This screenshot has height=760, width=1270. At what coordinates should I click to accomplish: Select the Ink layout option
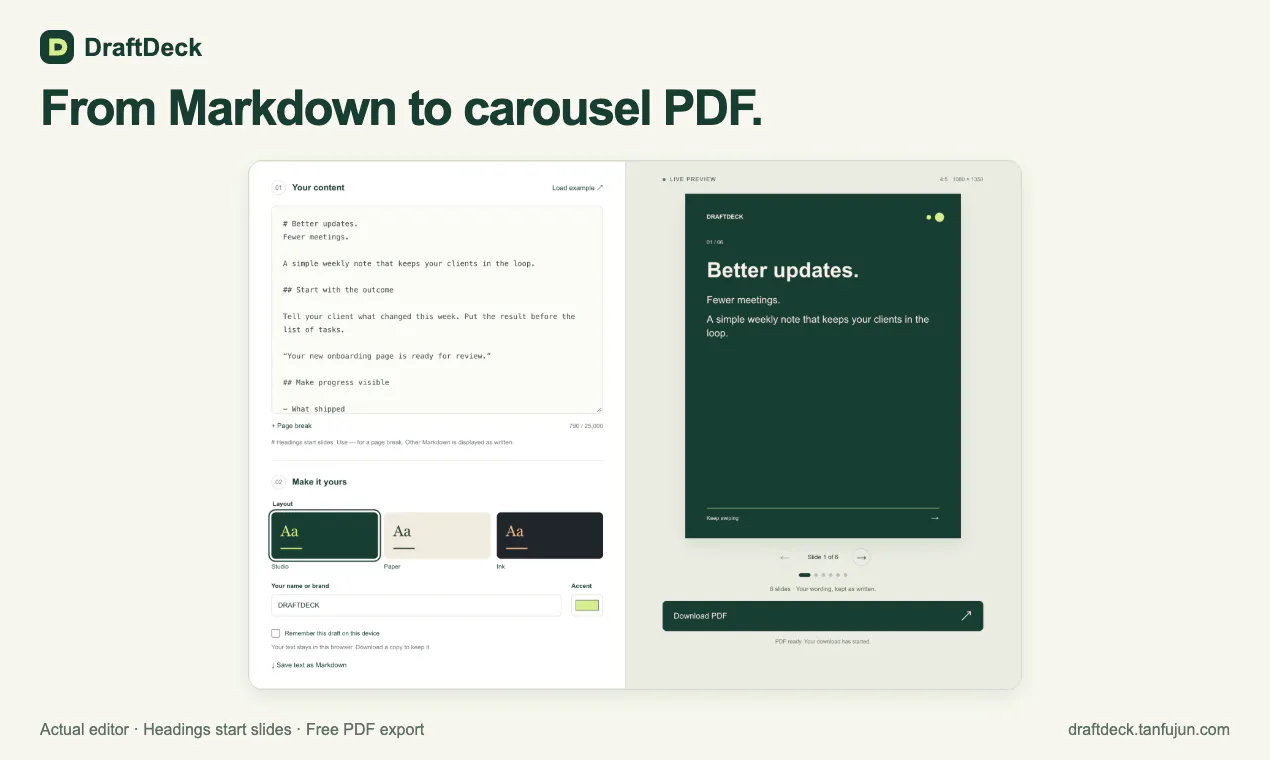(550, 536)
